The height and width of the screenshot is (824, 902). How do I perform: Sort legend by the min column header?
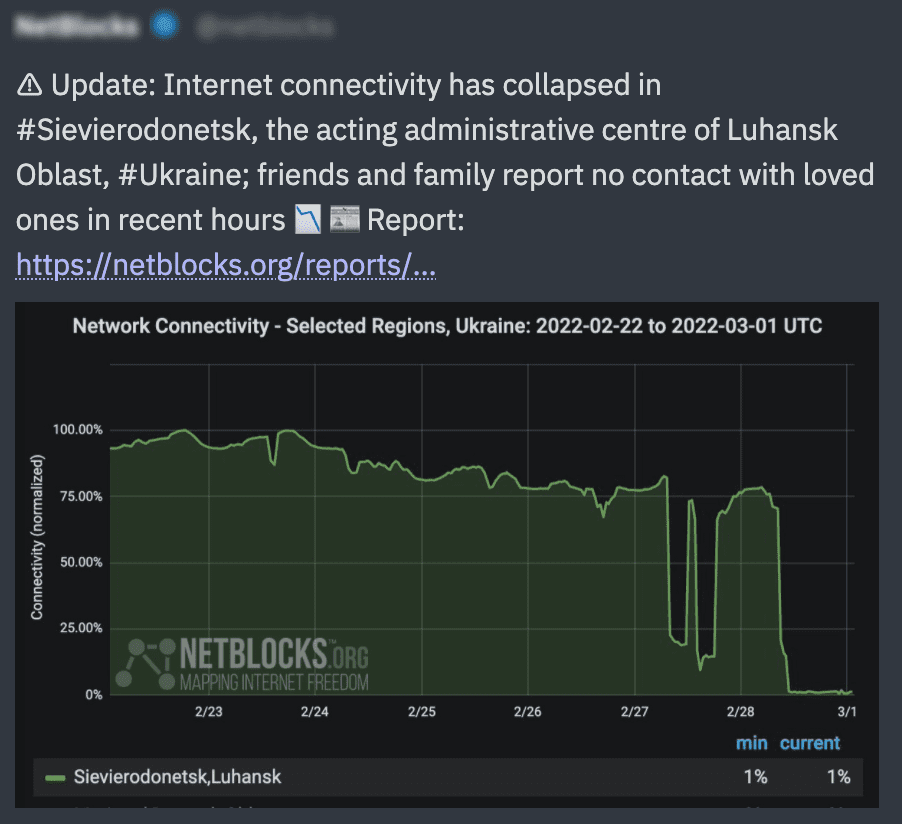pyautogui.click(x=751, y=743)
